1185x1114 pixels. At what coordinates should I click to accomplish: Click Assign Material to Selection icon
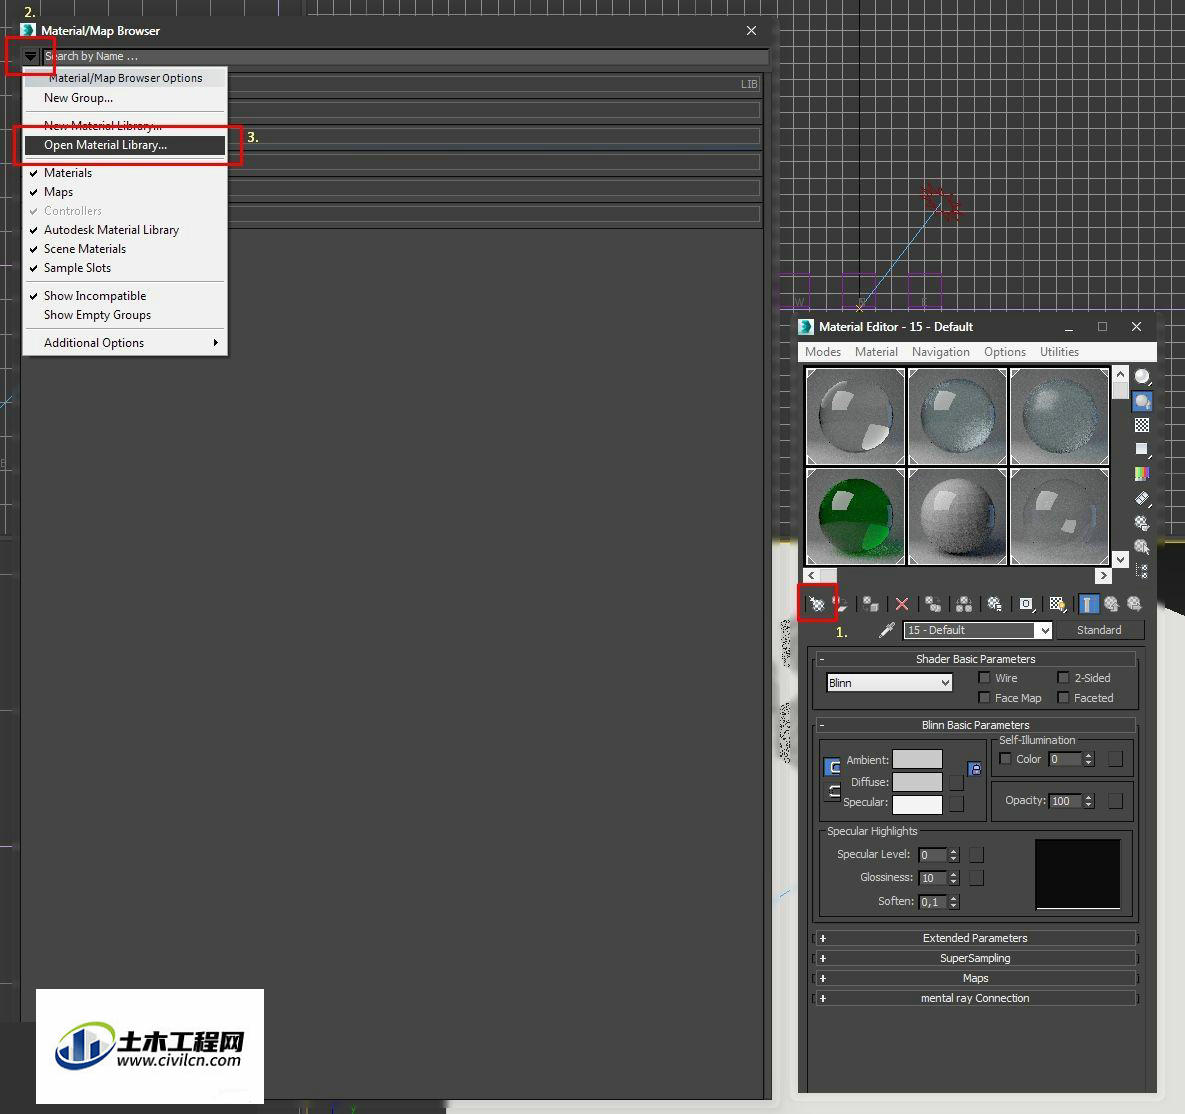pyautogui.click(x=871, y=604)
